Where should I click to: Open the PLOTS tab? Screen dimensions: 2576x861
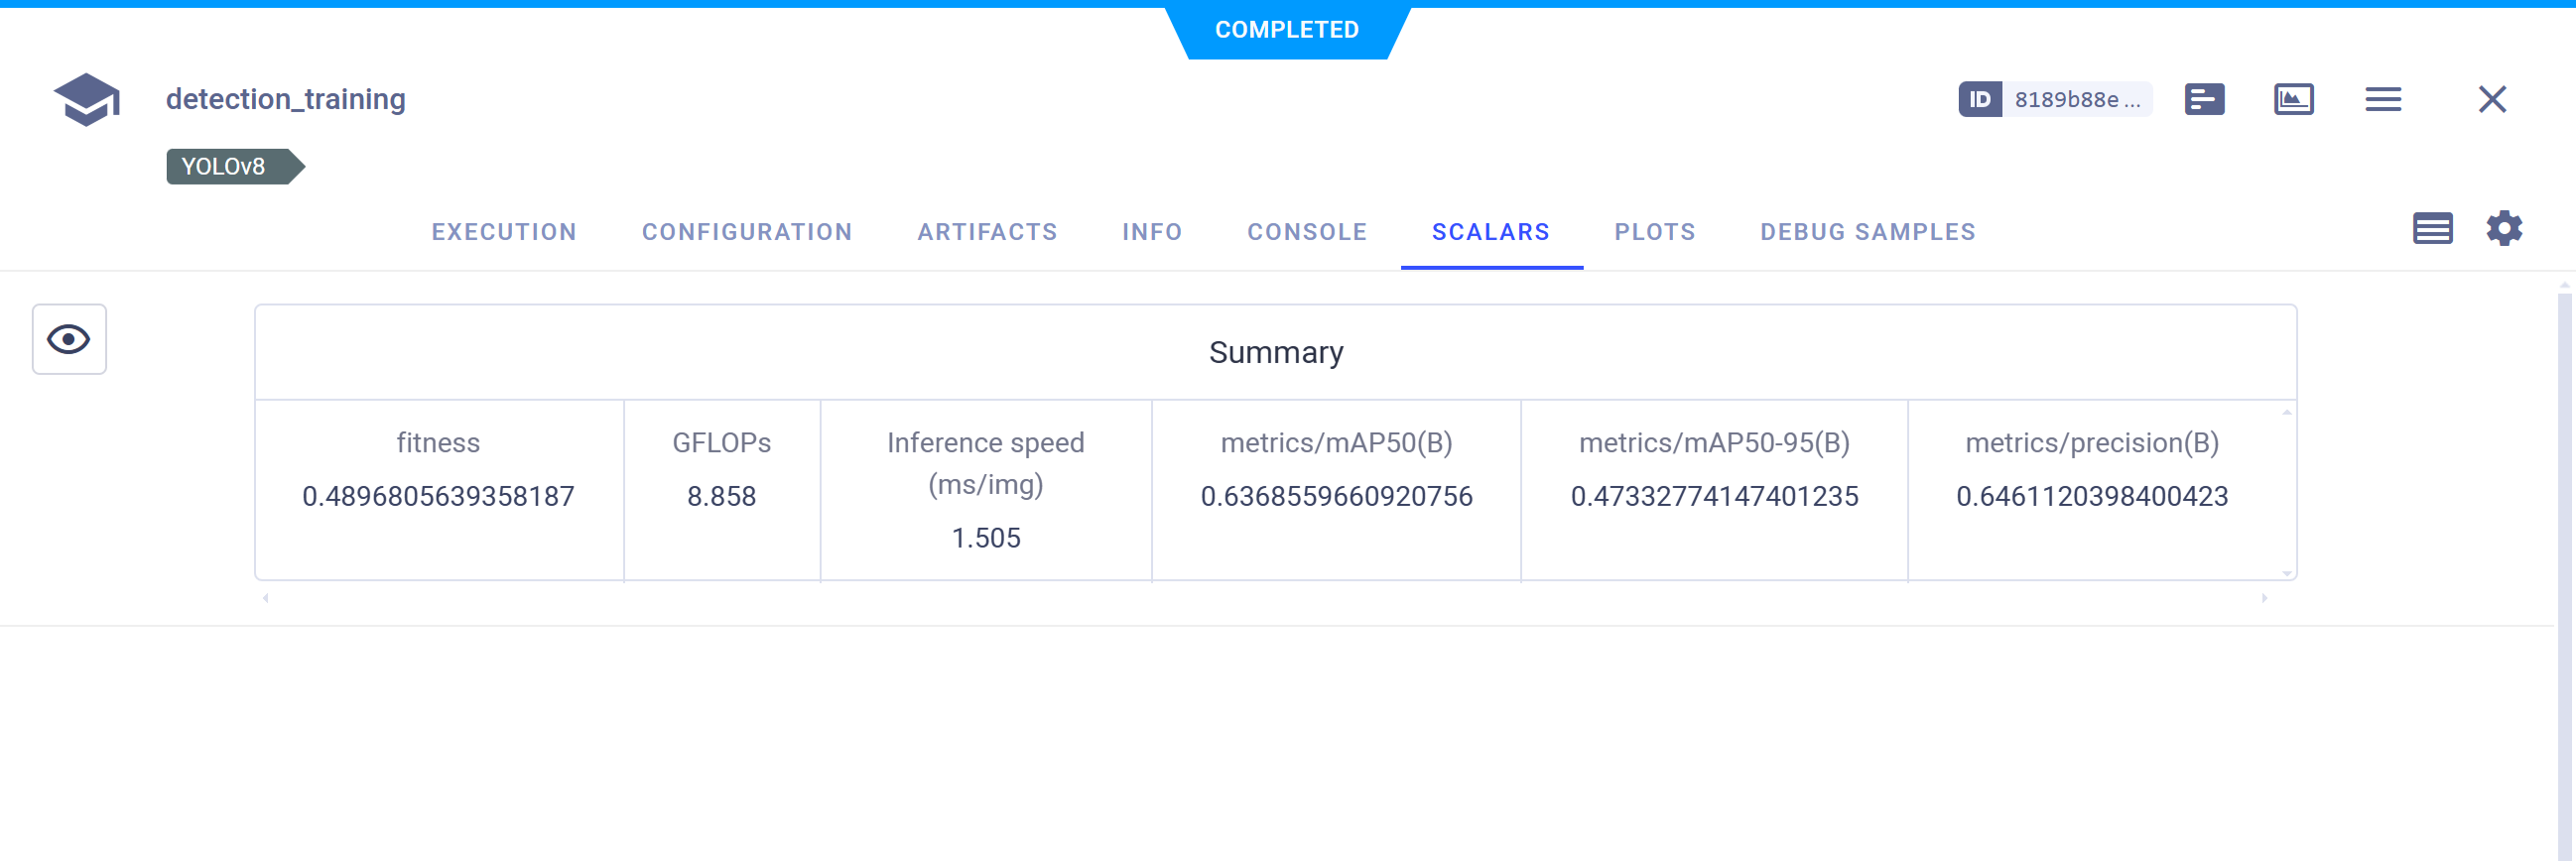tap(1655, 232)
